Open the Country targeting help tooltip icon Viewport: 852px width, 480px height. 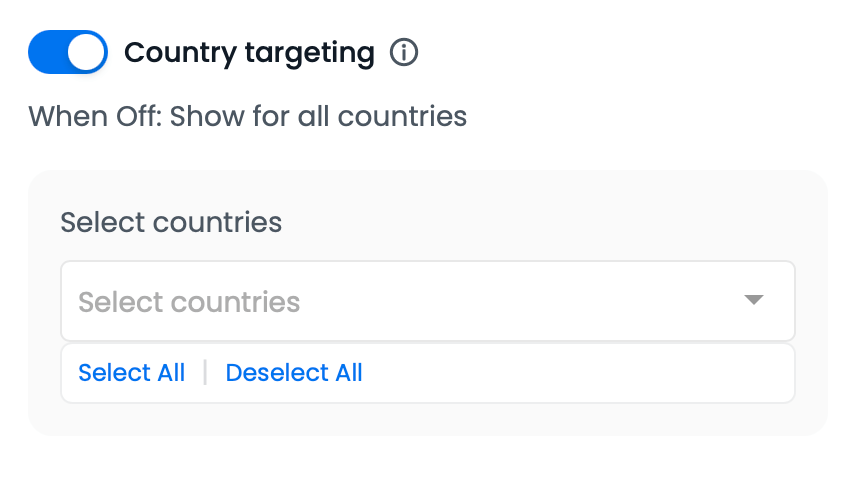403,53
